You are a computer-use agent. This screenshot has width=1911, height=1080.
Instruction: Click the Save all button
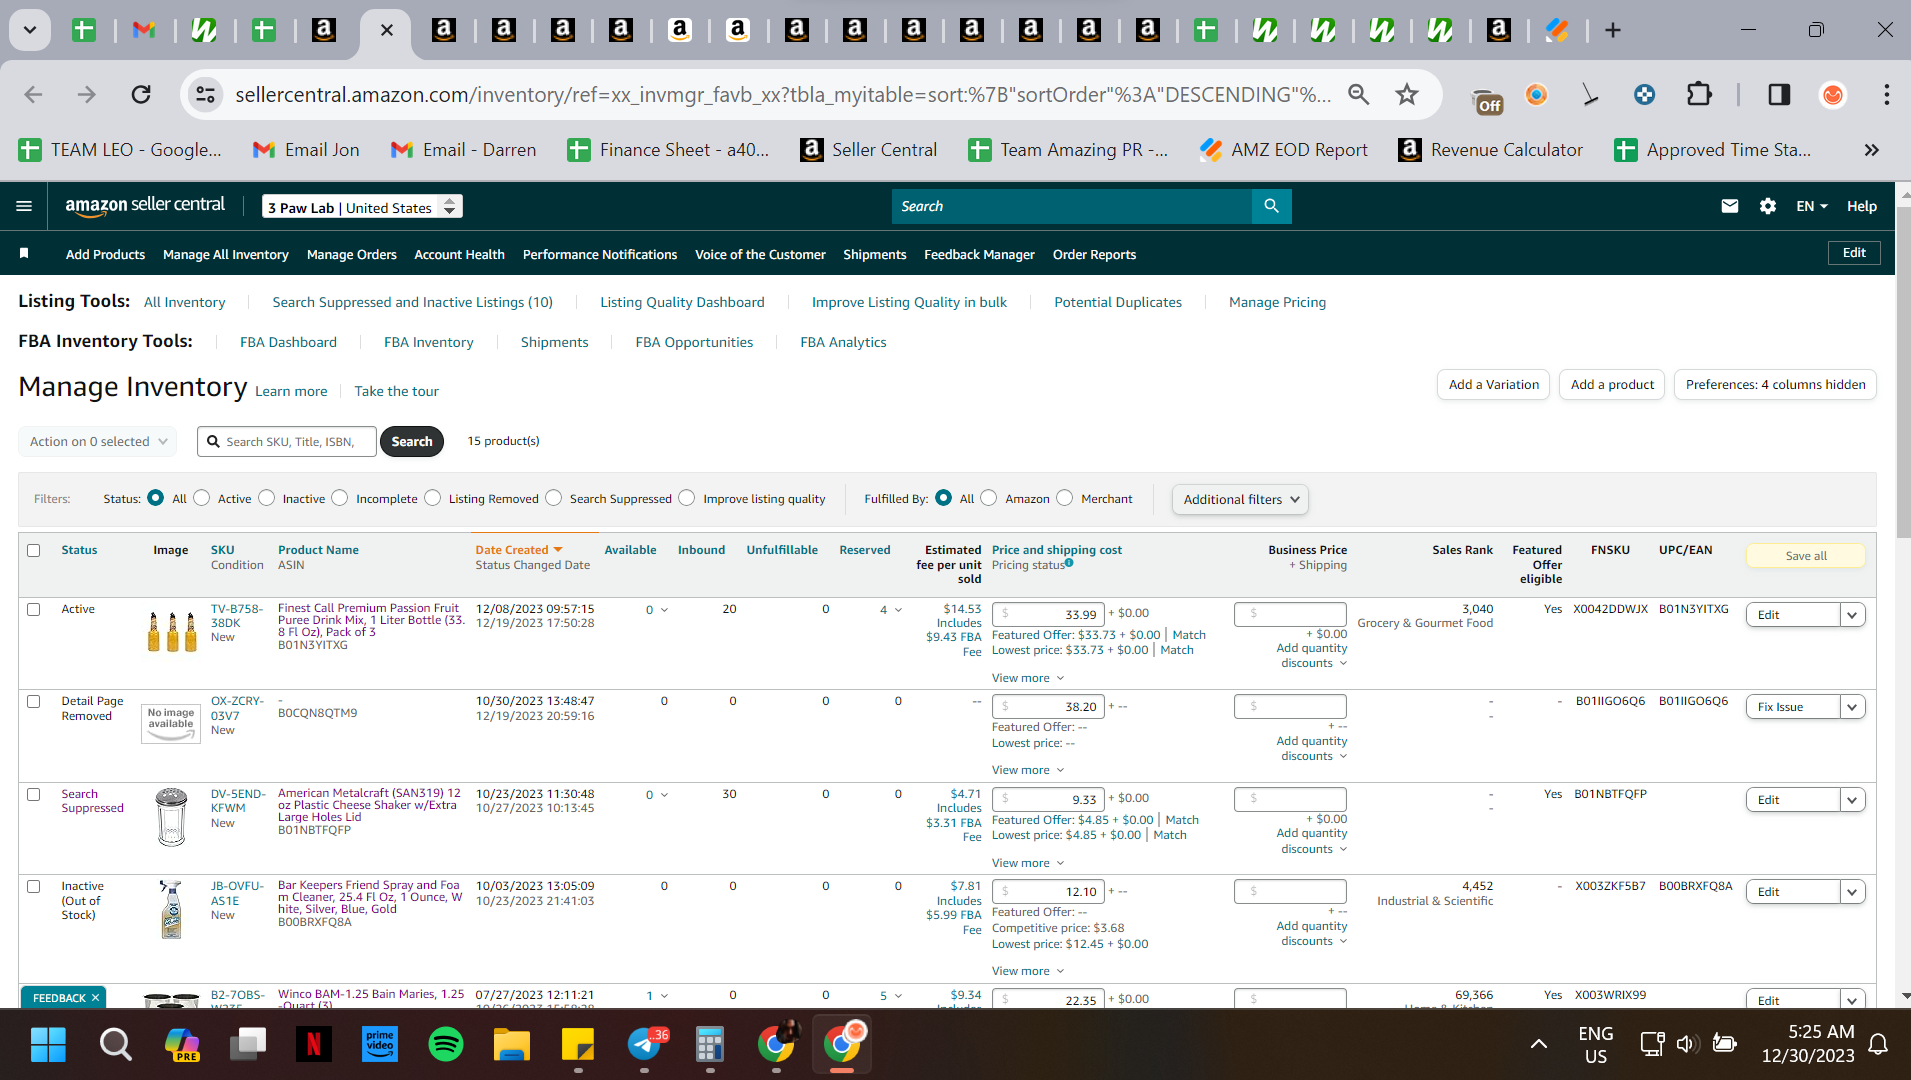pos(1806,556)
